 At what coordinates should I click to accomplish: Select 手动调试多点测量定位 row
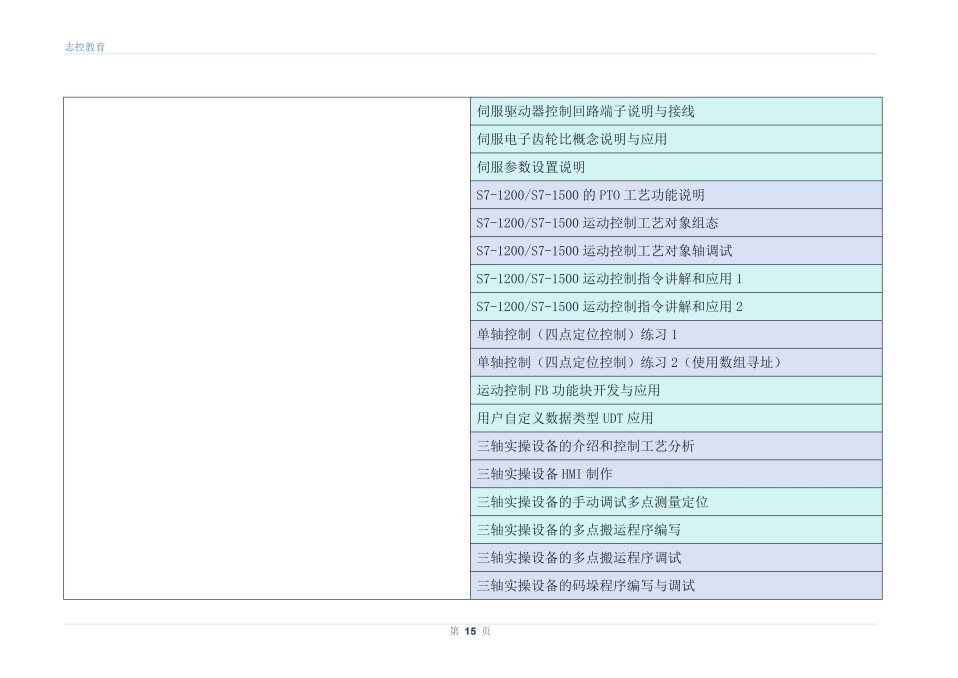[x=676, y=502]
